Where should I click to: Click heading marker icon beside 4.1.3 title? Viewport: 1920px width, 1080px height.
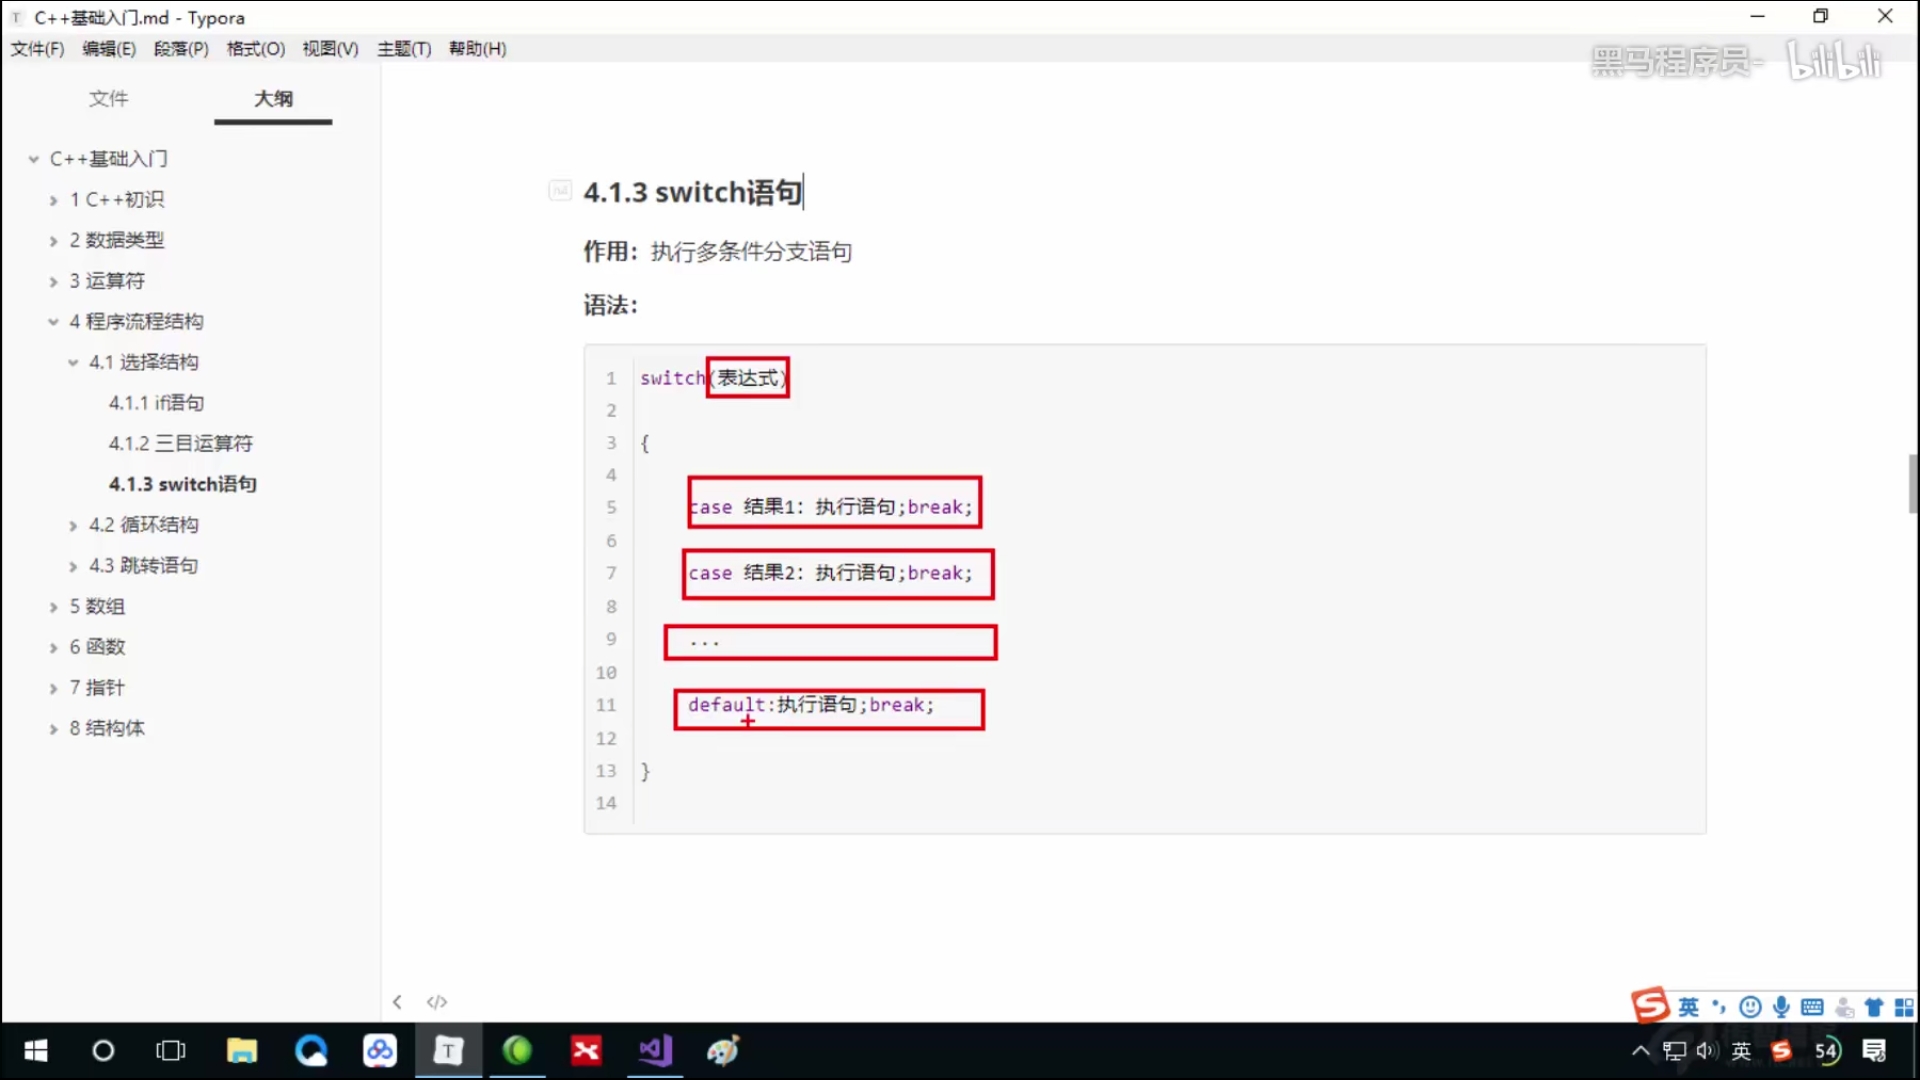coord(560,190)
